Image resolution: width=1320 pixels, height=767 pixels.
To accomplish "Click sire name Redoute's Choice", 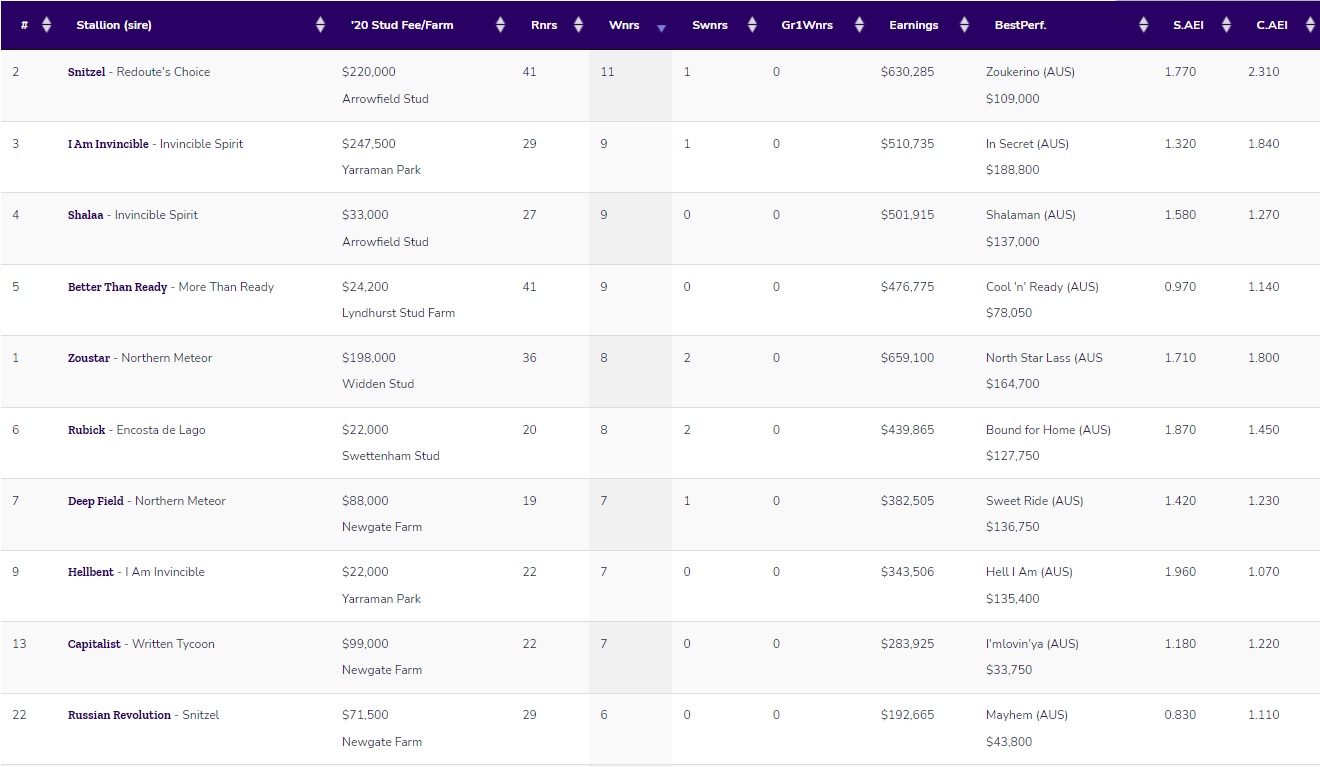I will pos(163,72).
